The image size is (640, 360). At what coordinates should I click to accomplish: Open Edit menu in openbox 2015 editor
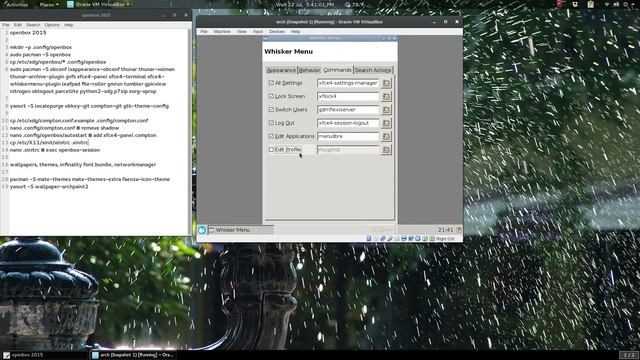18,25
